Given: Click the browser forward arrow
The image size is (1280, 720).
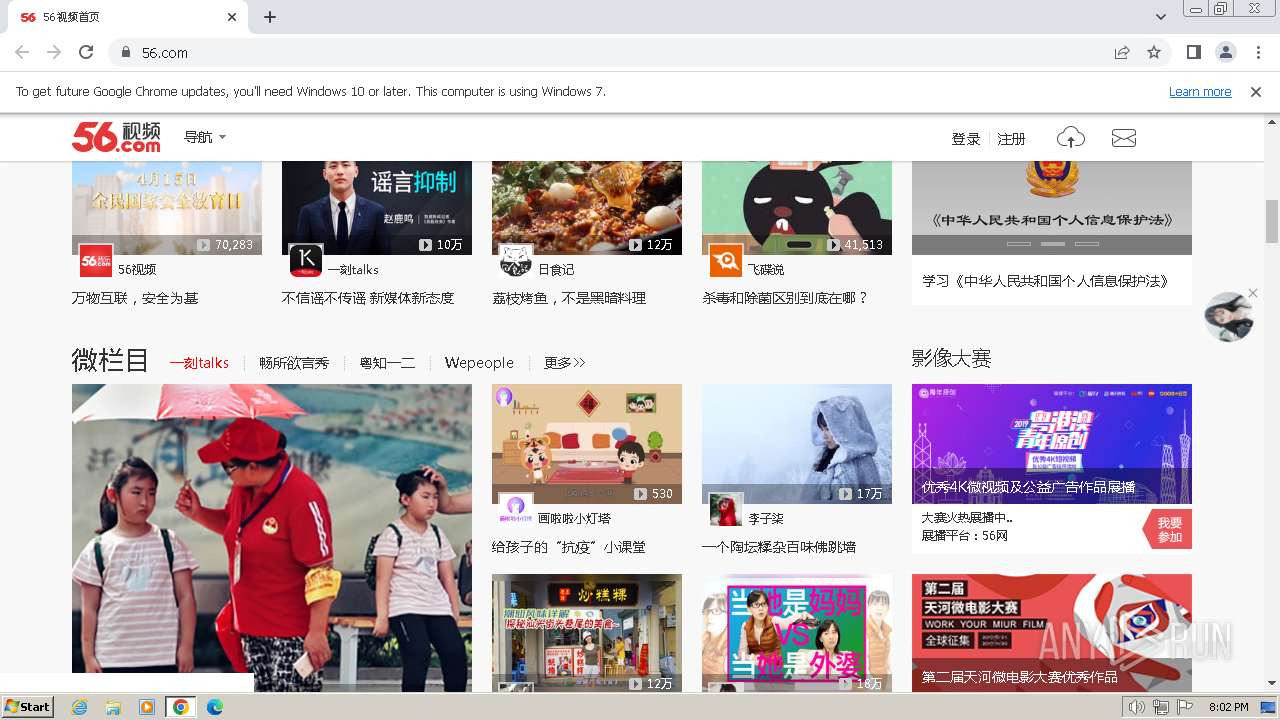Looking at the screenshot, I should (x=54, y=52).
